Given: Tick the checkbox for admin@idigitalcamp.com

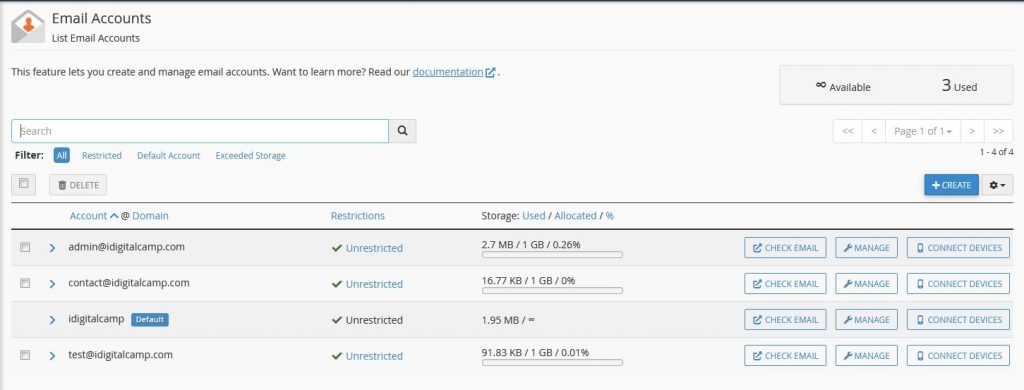Looking at the screenshot, I should [25, 248].
